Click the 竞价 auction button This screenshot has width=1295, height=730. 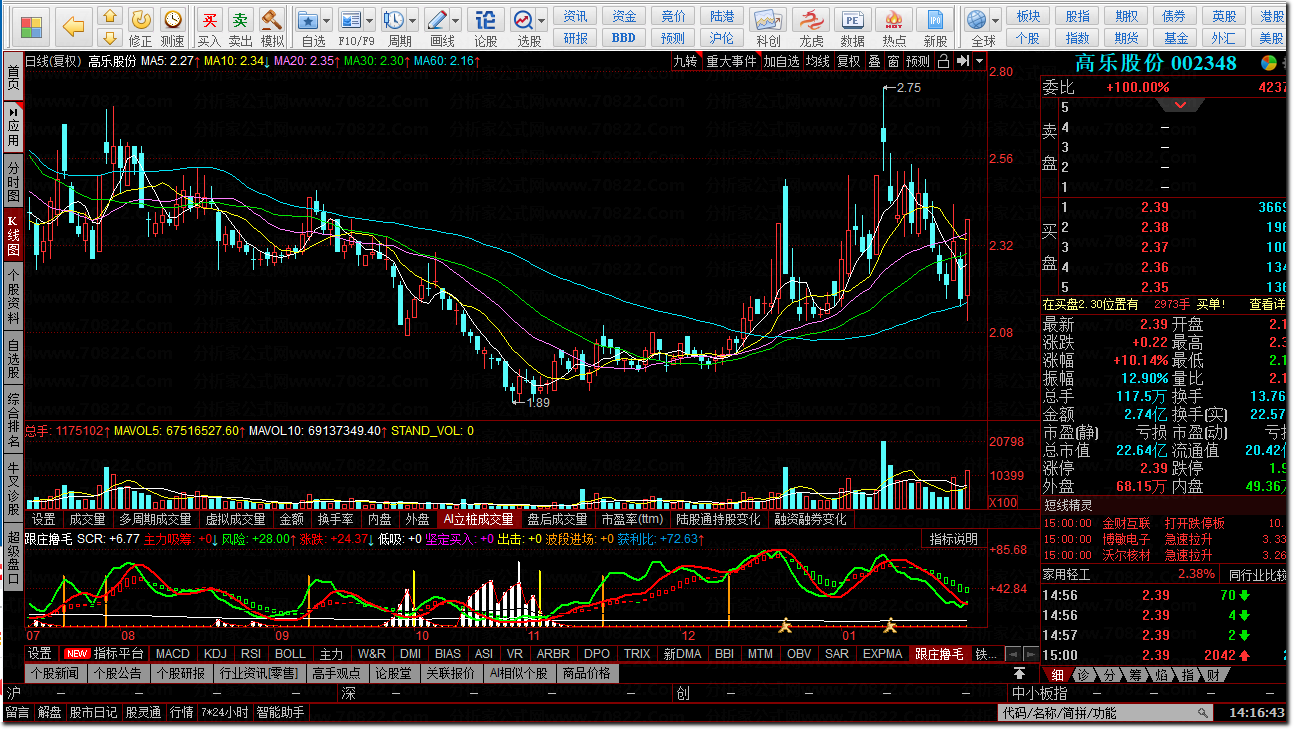coord(673,16)
